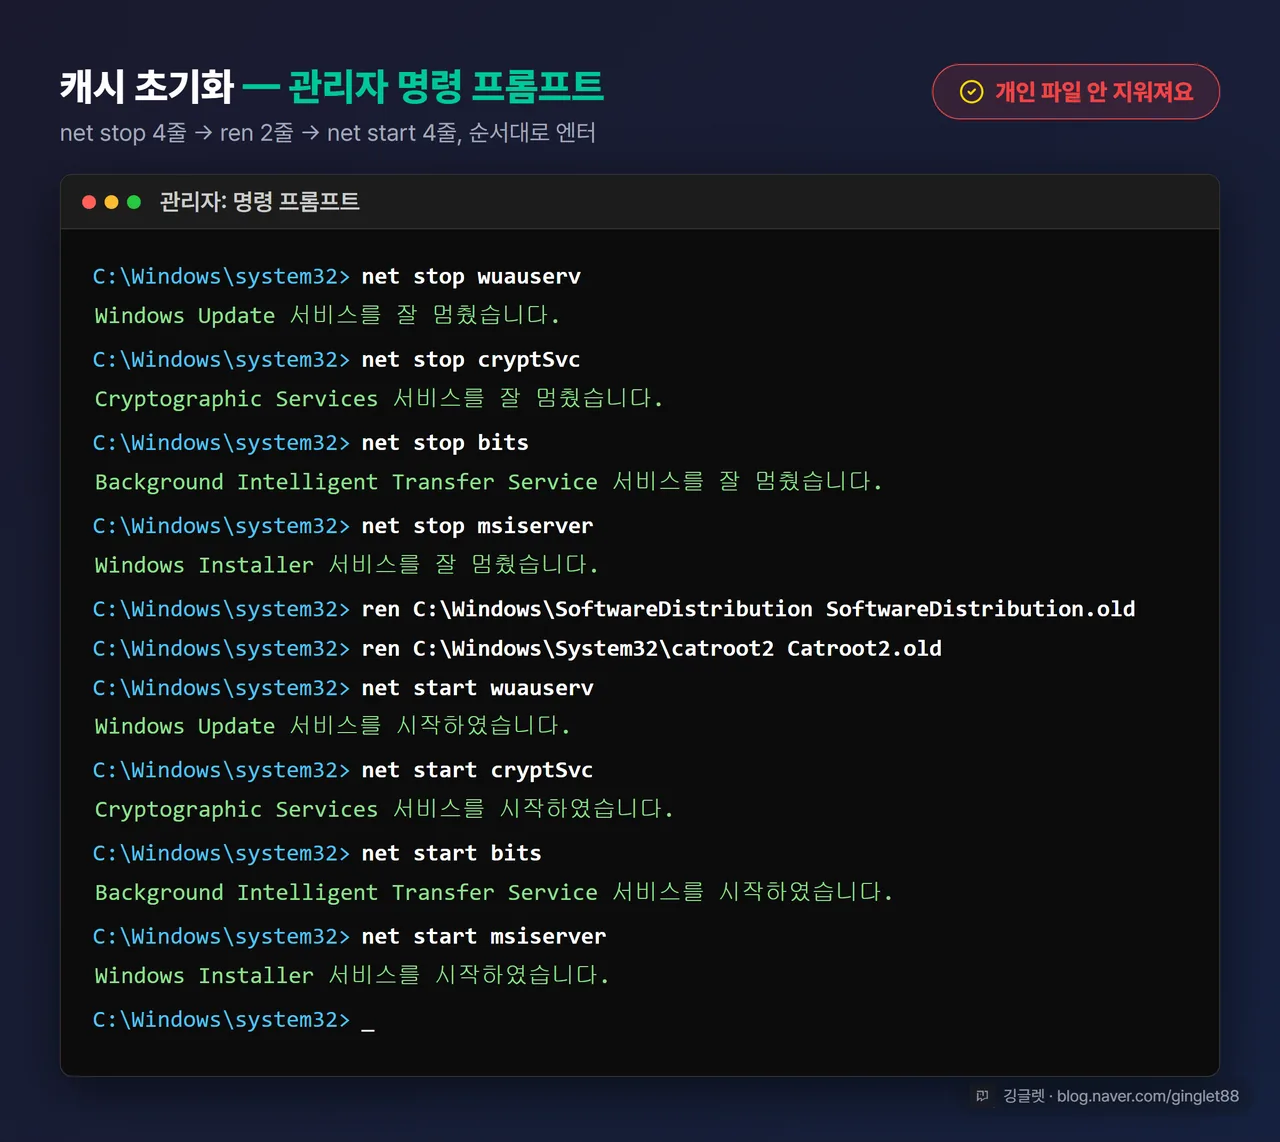Select the command 'net start wuauserv'
Screen dimensions: 1280x1142
click(x=477, y=688)
